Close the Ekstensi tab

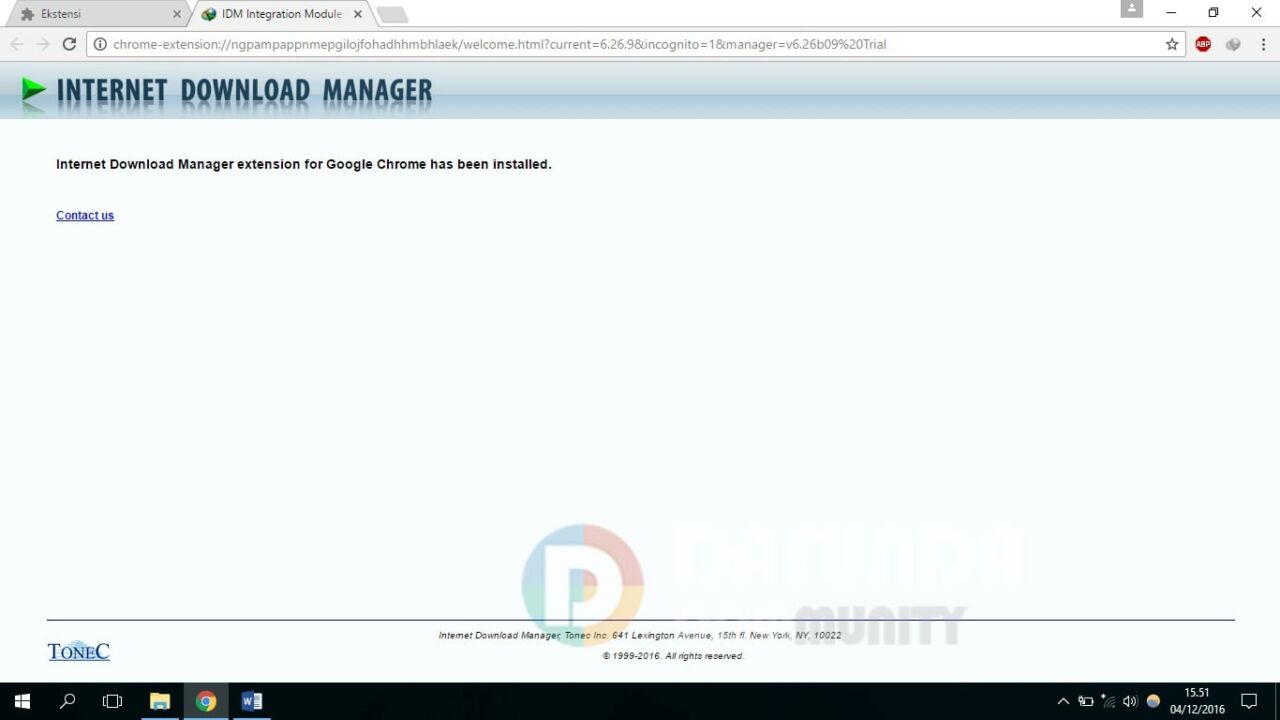177,14
